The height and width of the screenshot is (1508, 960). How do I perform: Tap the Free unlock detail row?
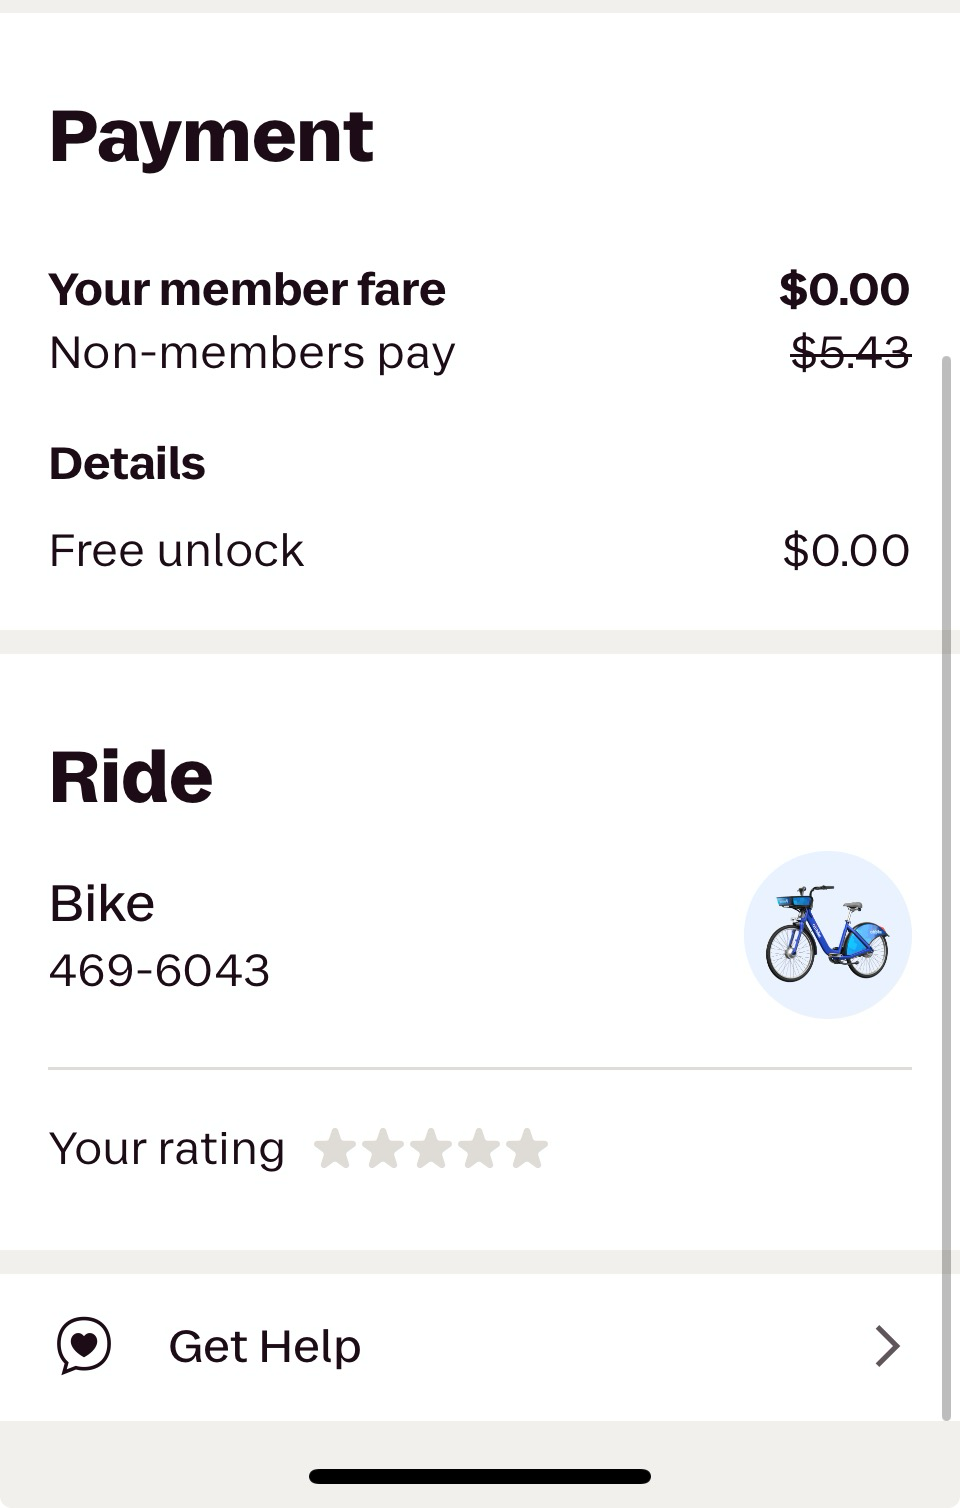(177, 550)
